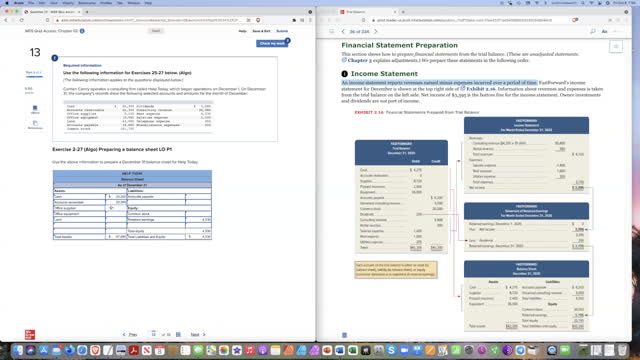Image resolution: width=640 pixels, height=360 pixels.
Task: Open Finder from the Dock
Action: [18, 350]
